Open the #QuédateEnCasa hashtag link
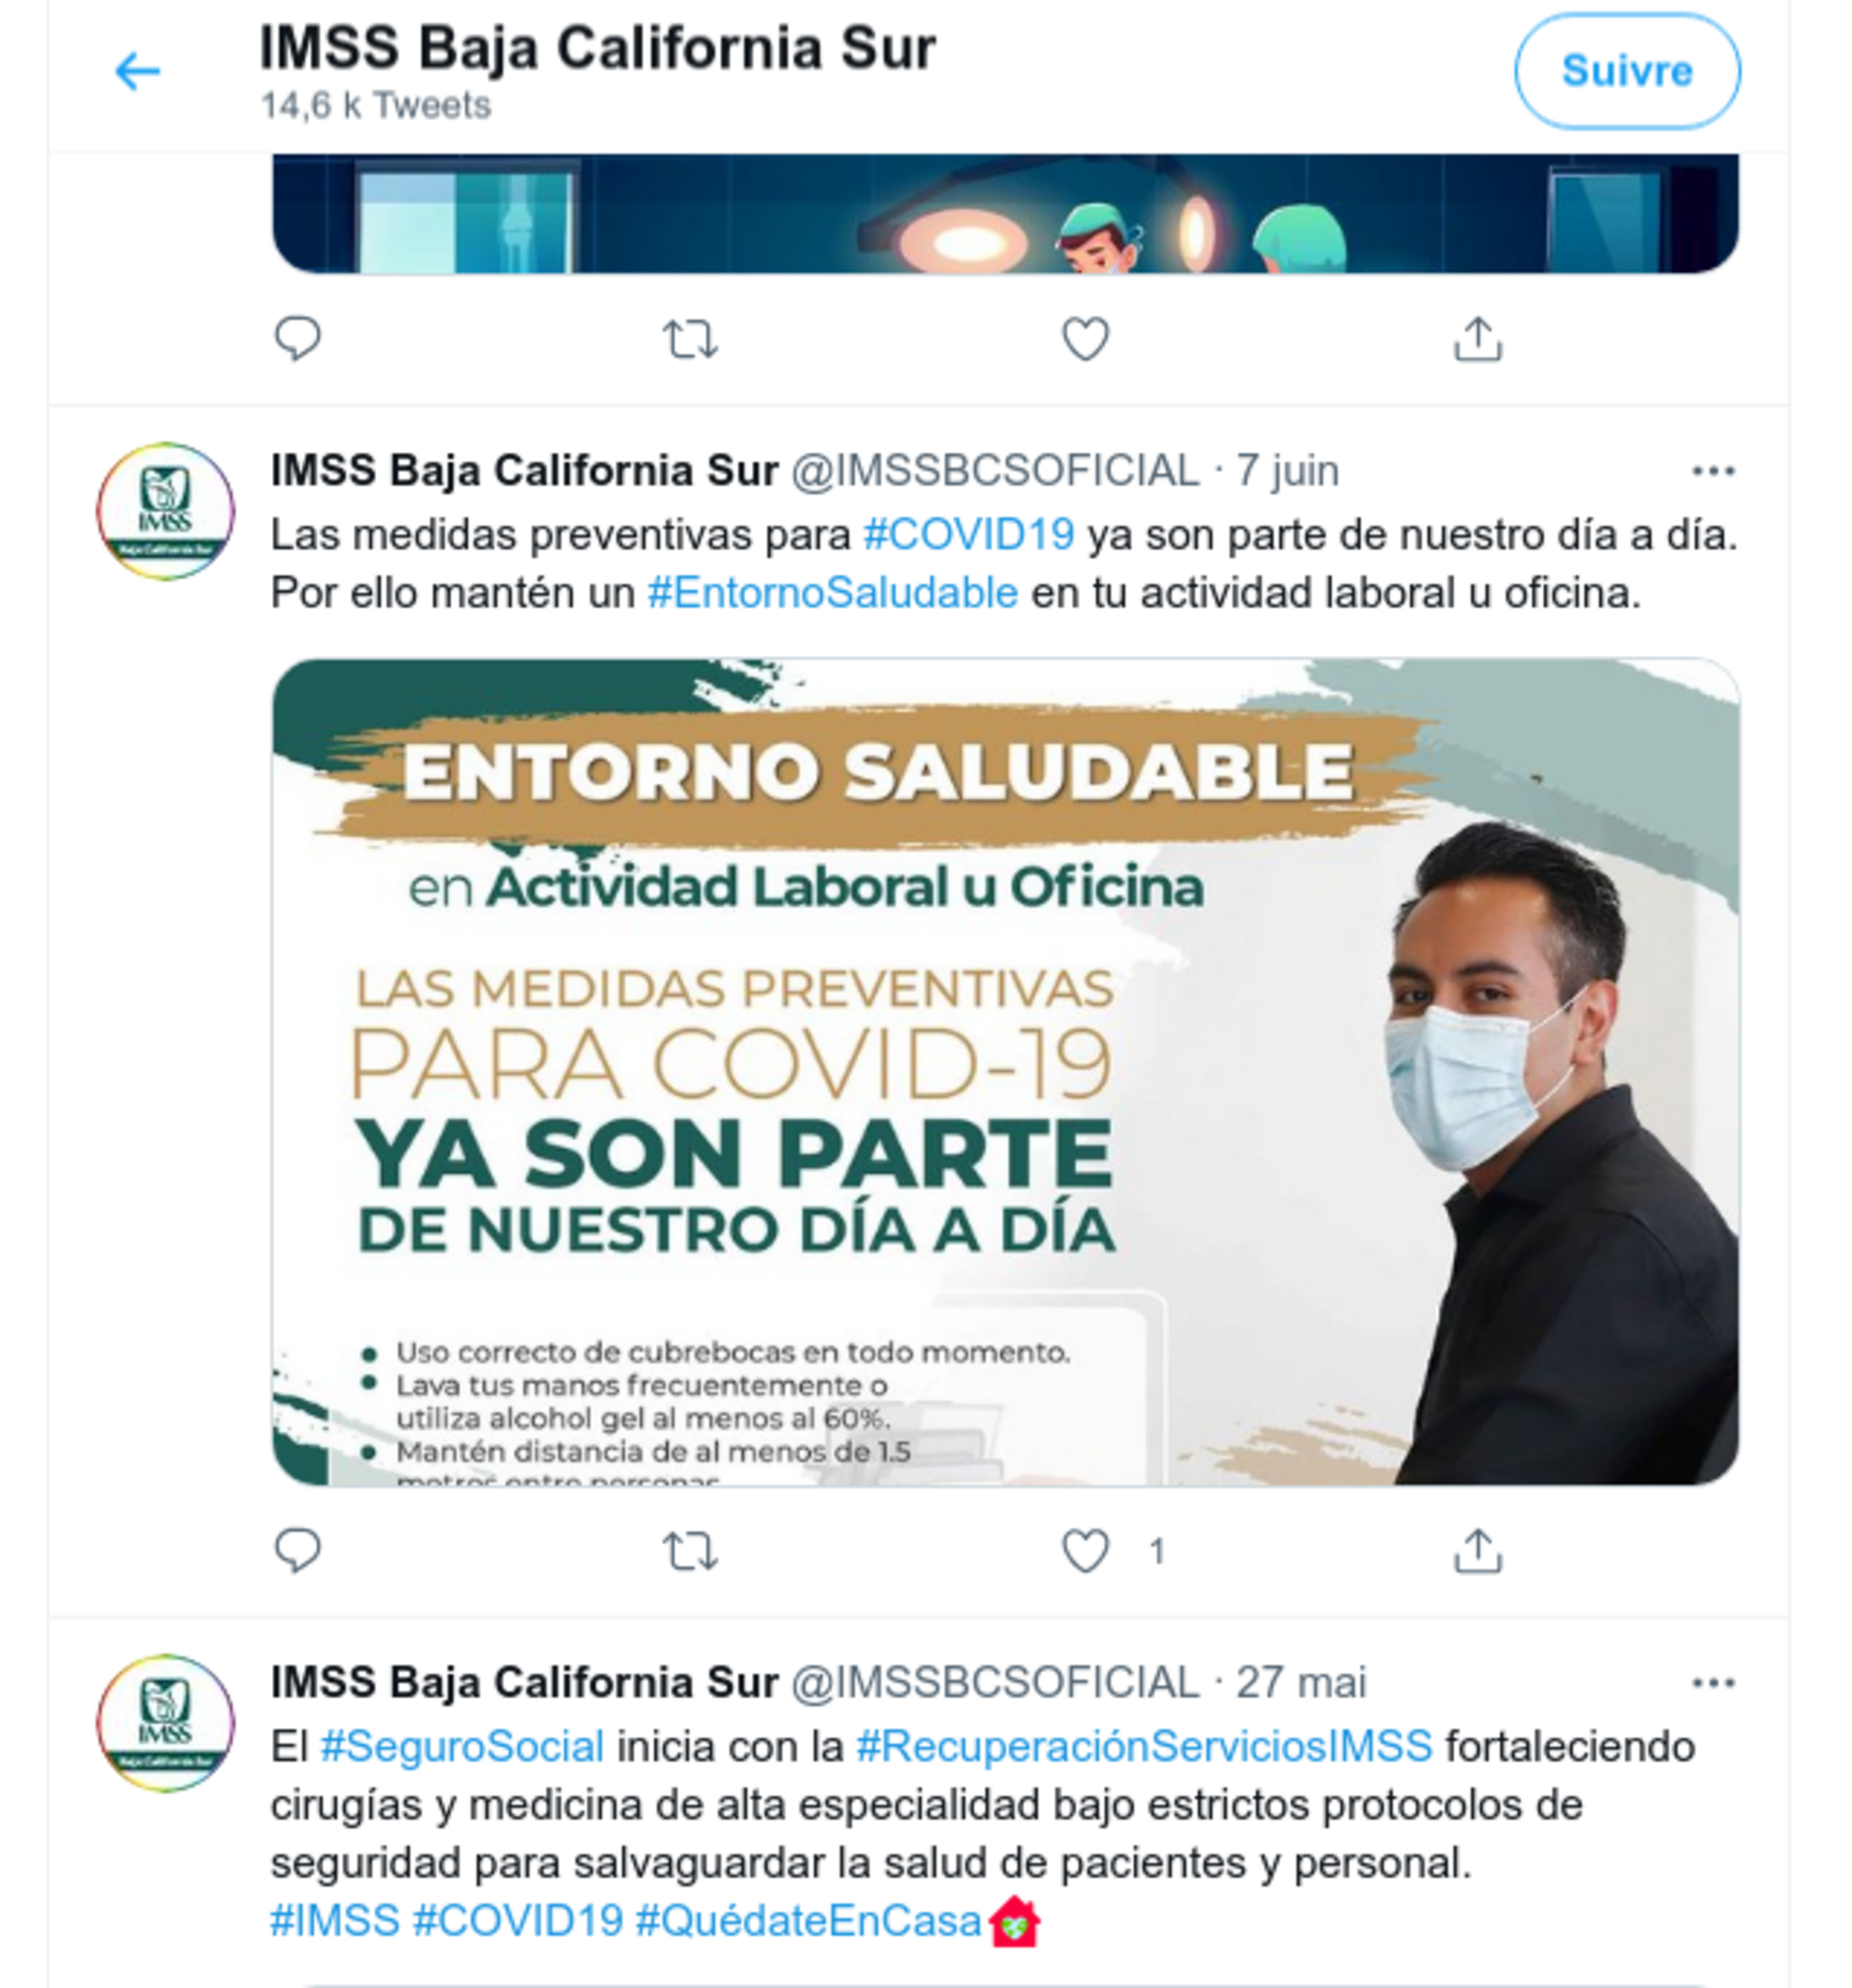The width and height of the screenshot is (1852, 1988). (x=808, y=1921)
